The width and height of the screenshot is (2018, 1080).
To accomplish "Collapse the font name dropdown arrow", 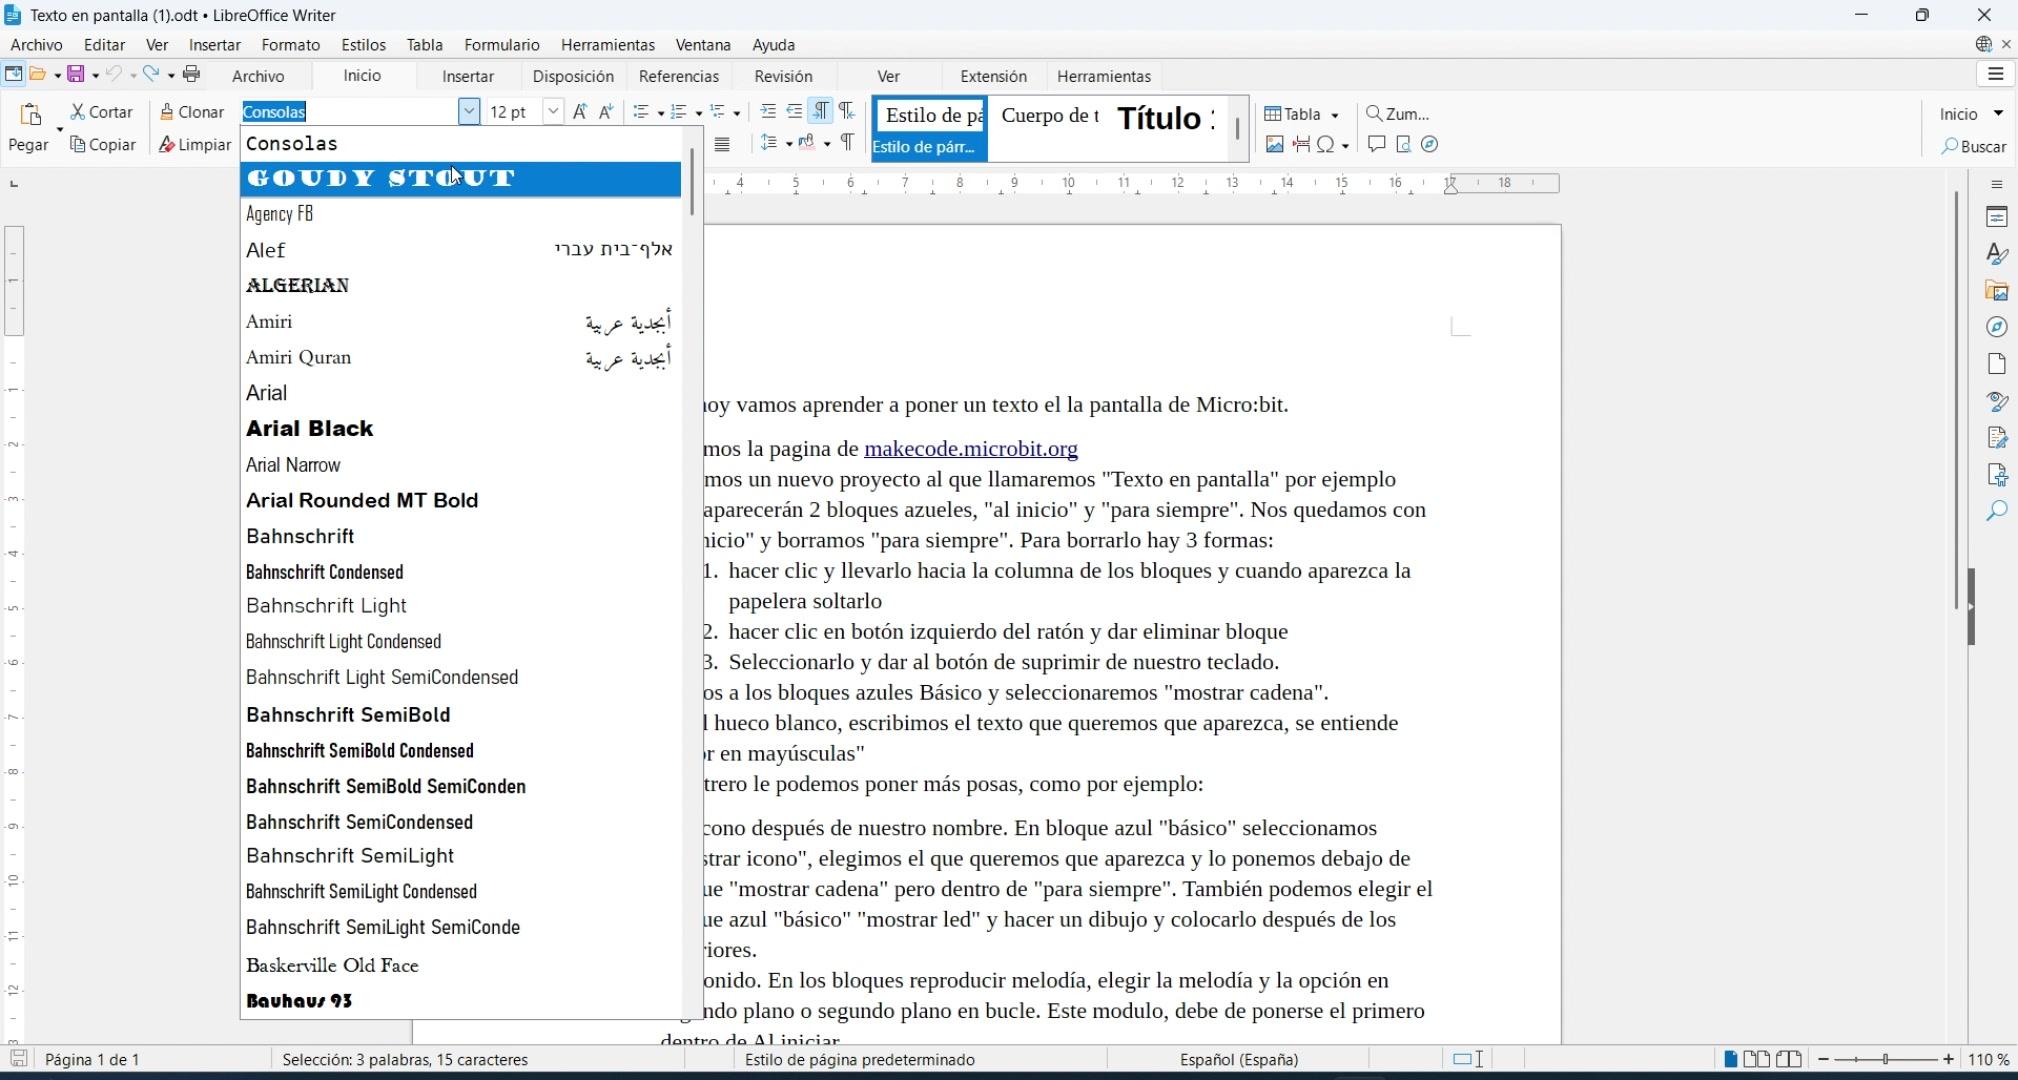I will (468, 112).
